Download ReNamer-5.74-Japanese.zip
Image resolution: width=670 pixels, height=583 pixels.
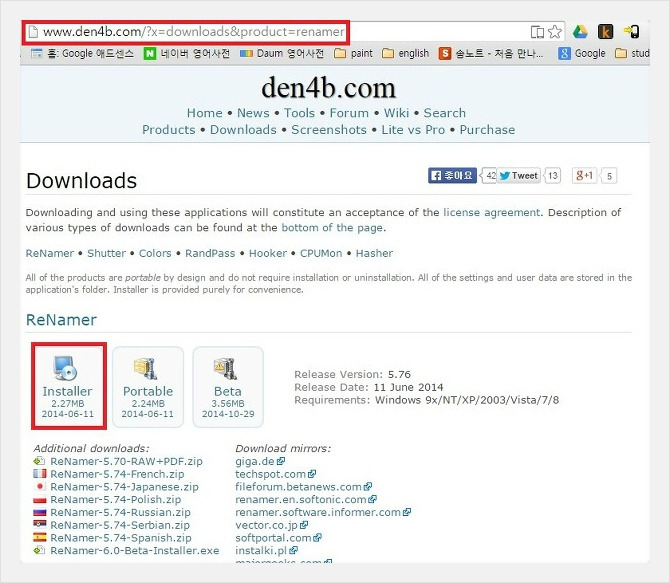pyautogui.click(x=124, y=487)
